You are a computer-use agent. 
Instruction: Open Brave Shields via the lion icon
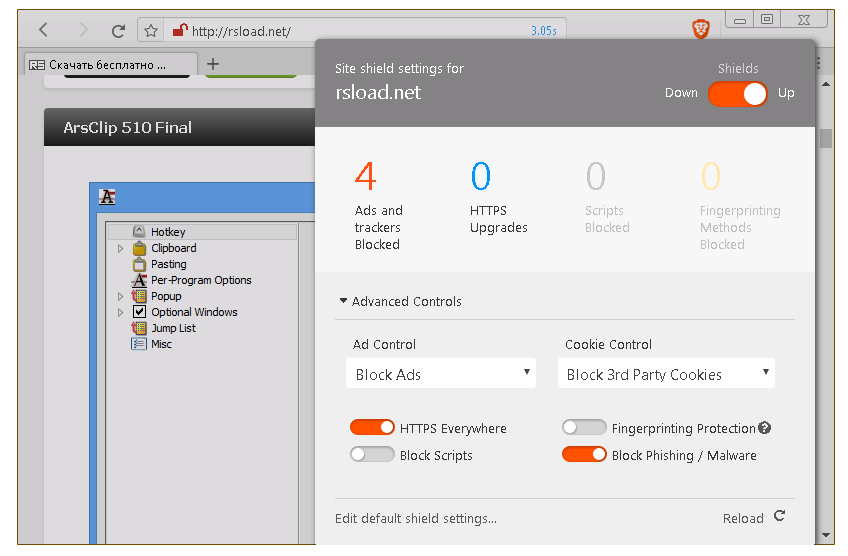[701, 29]
